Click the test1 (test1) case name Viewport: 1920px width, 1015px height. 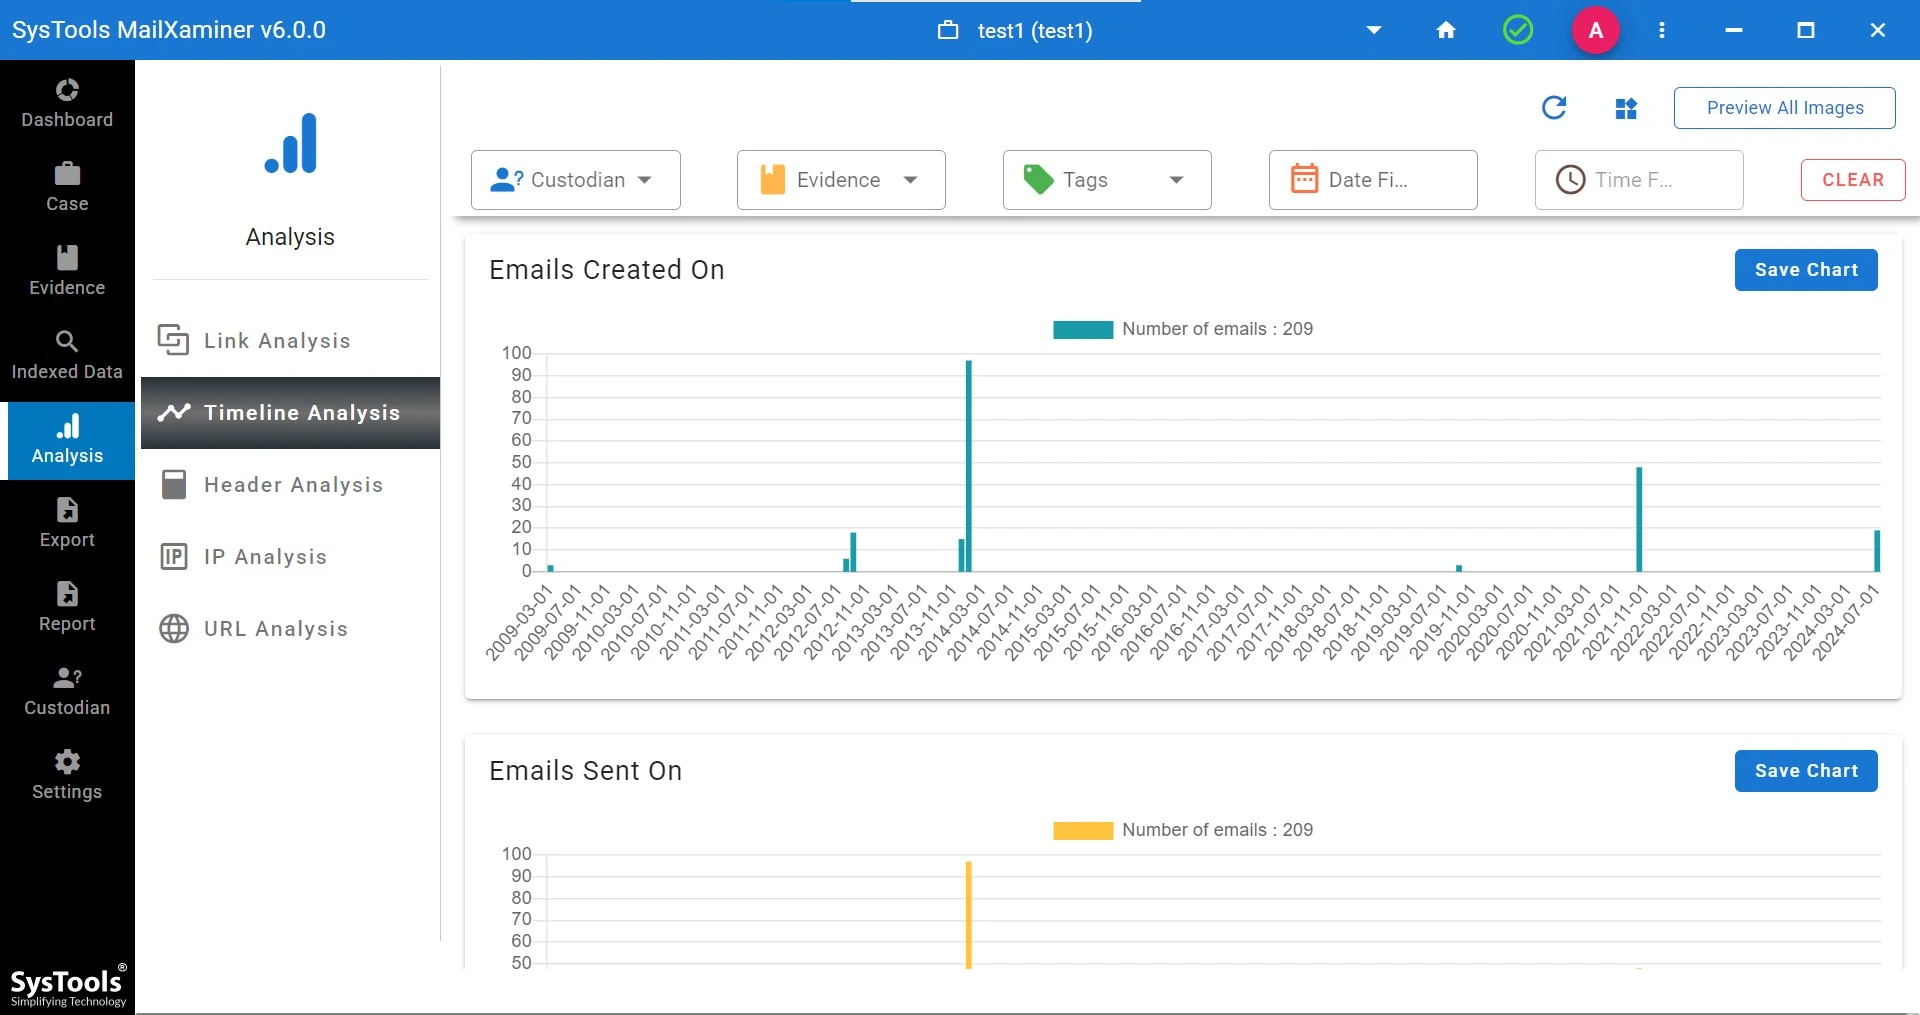[x=1035, y=31]
